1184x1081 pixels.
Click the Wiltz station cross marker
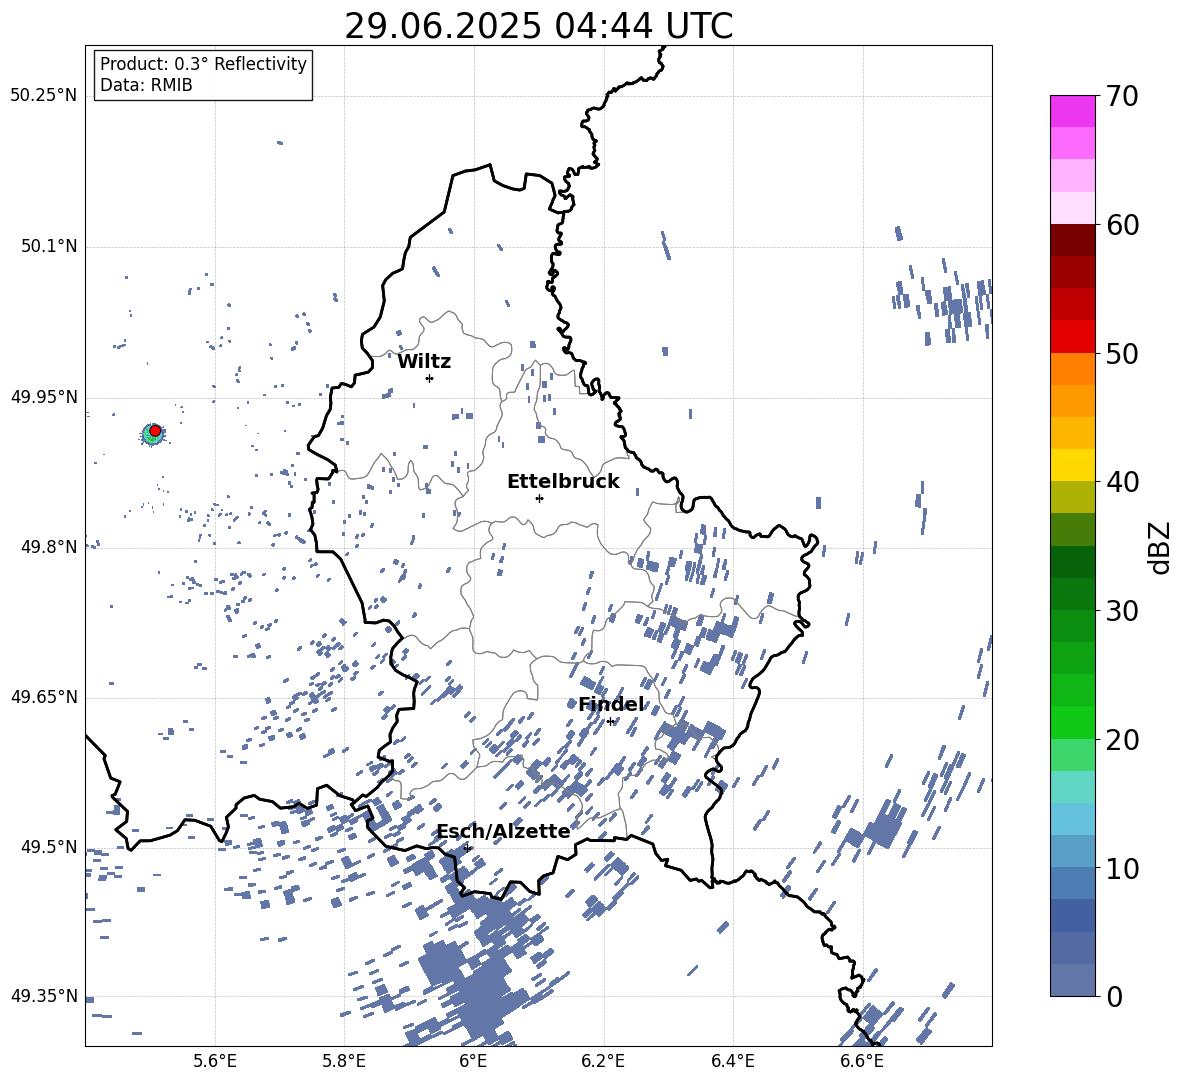[430, 378]
